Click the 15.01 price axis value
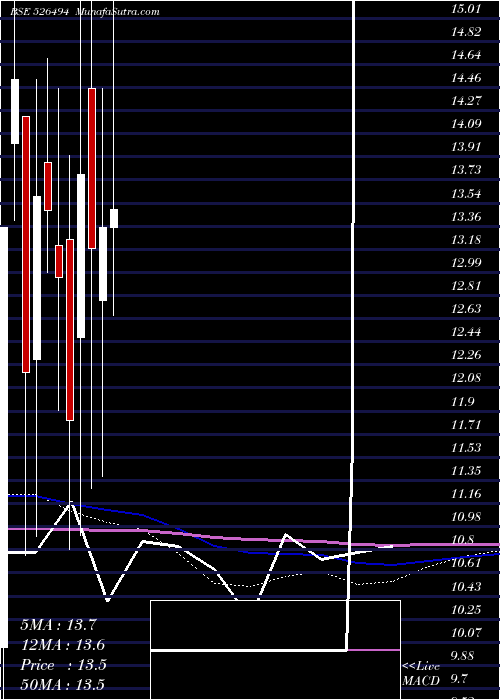Screen dimensions: 500x700 point(466,8)
